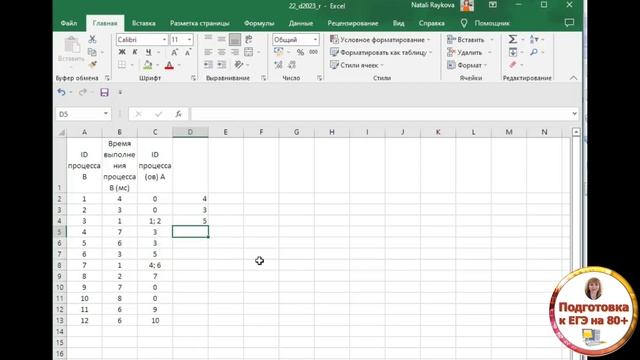
Task: Open Sort and Filter icon
Action: point(533,39)
